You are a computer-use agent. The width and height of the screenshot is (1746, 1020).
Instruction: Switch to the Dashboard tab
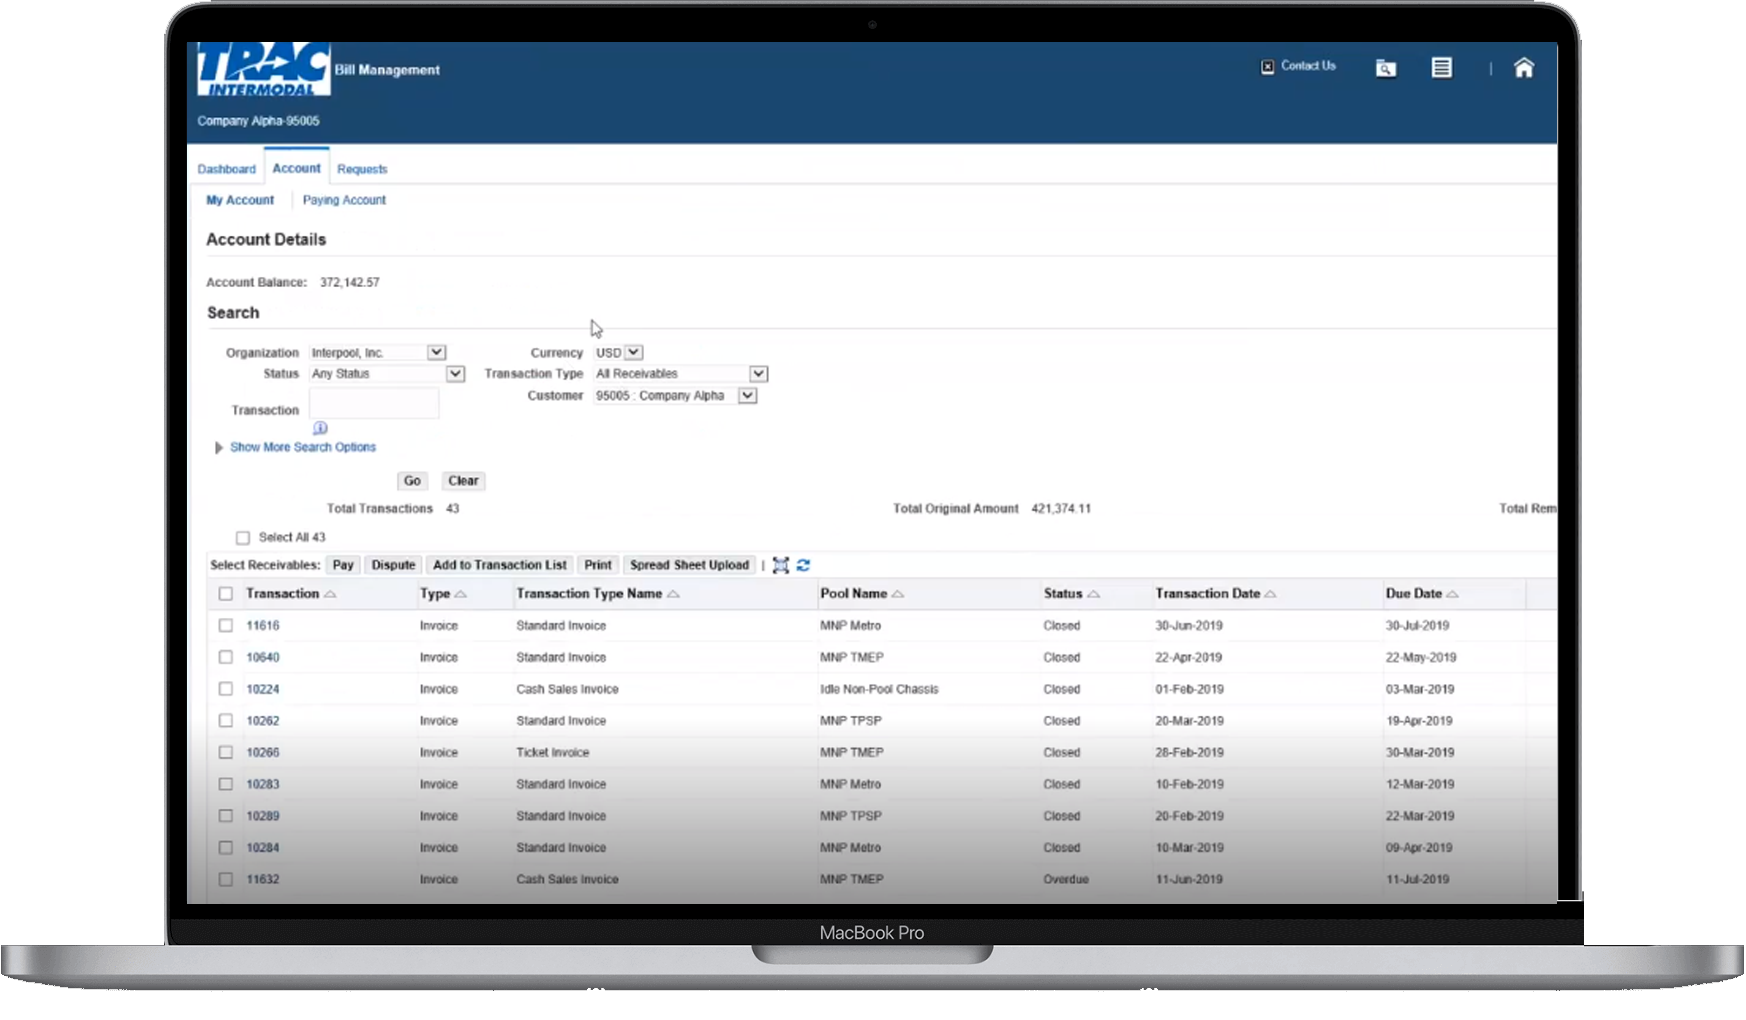click(227, 168)
